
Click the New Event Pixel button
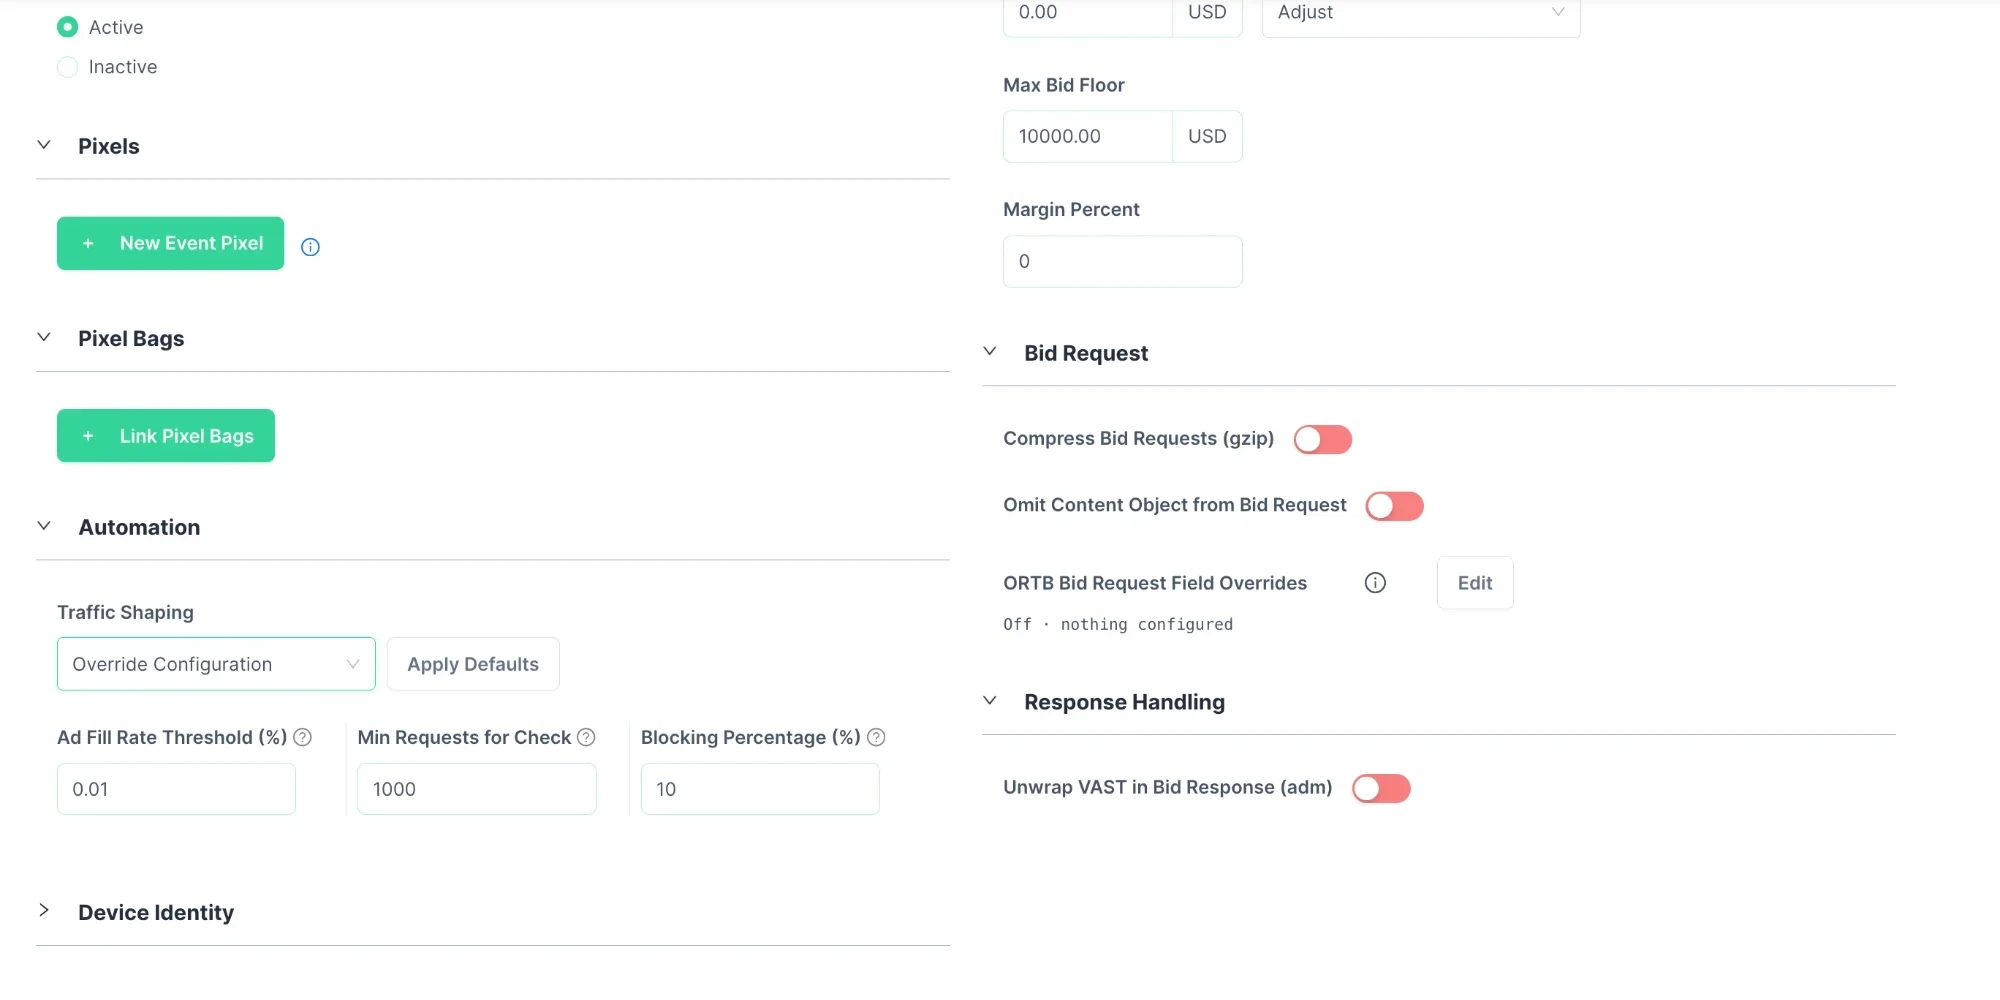pyautogui.click(x=170, y=243)
